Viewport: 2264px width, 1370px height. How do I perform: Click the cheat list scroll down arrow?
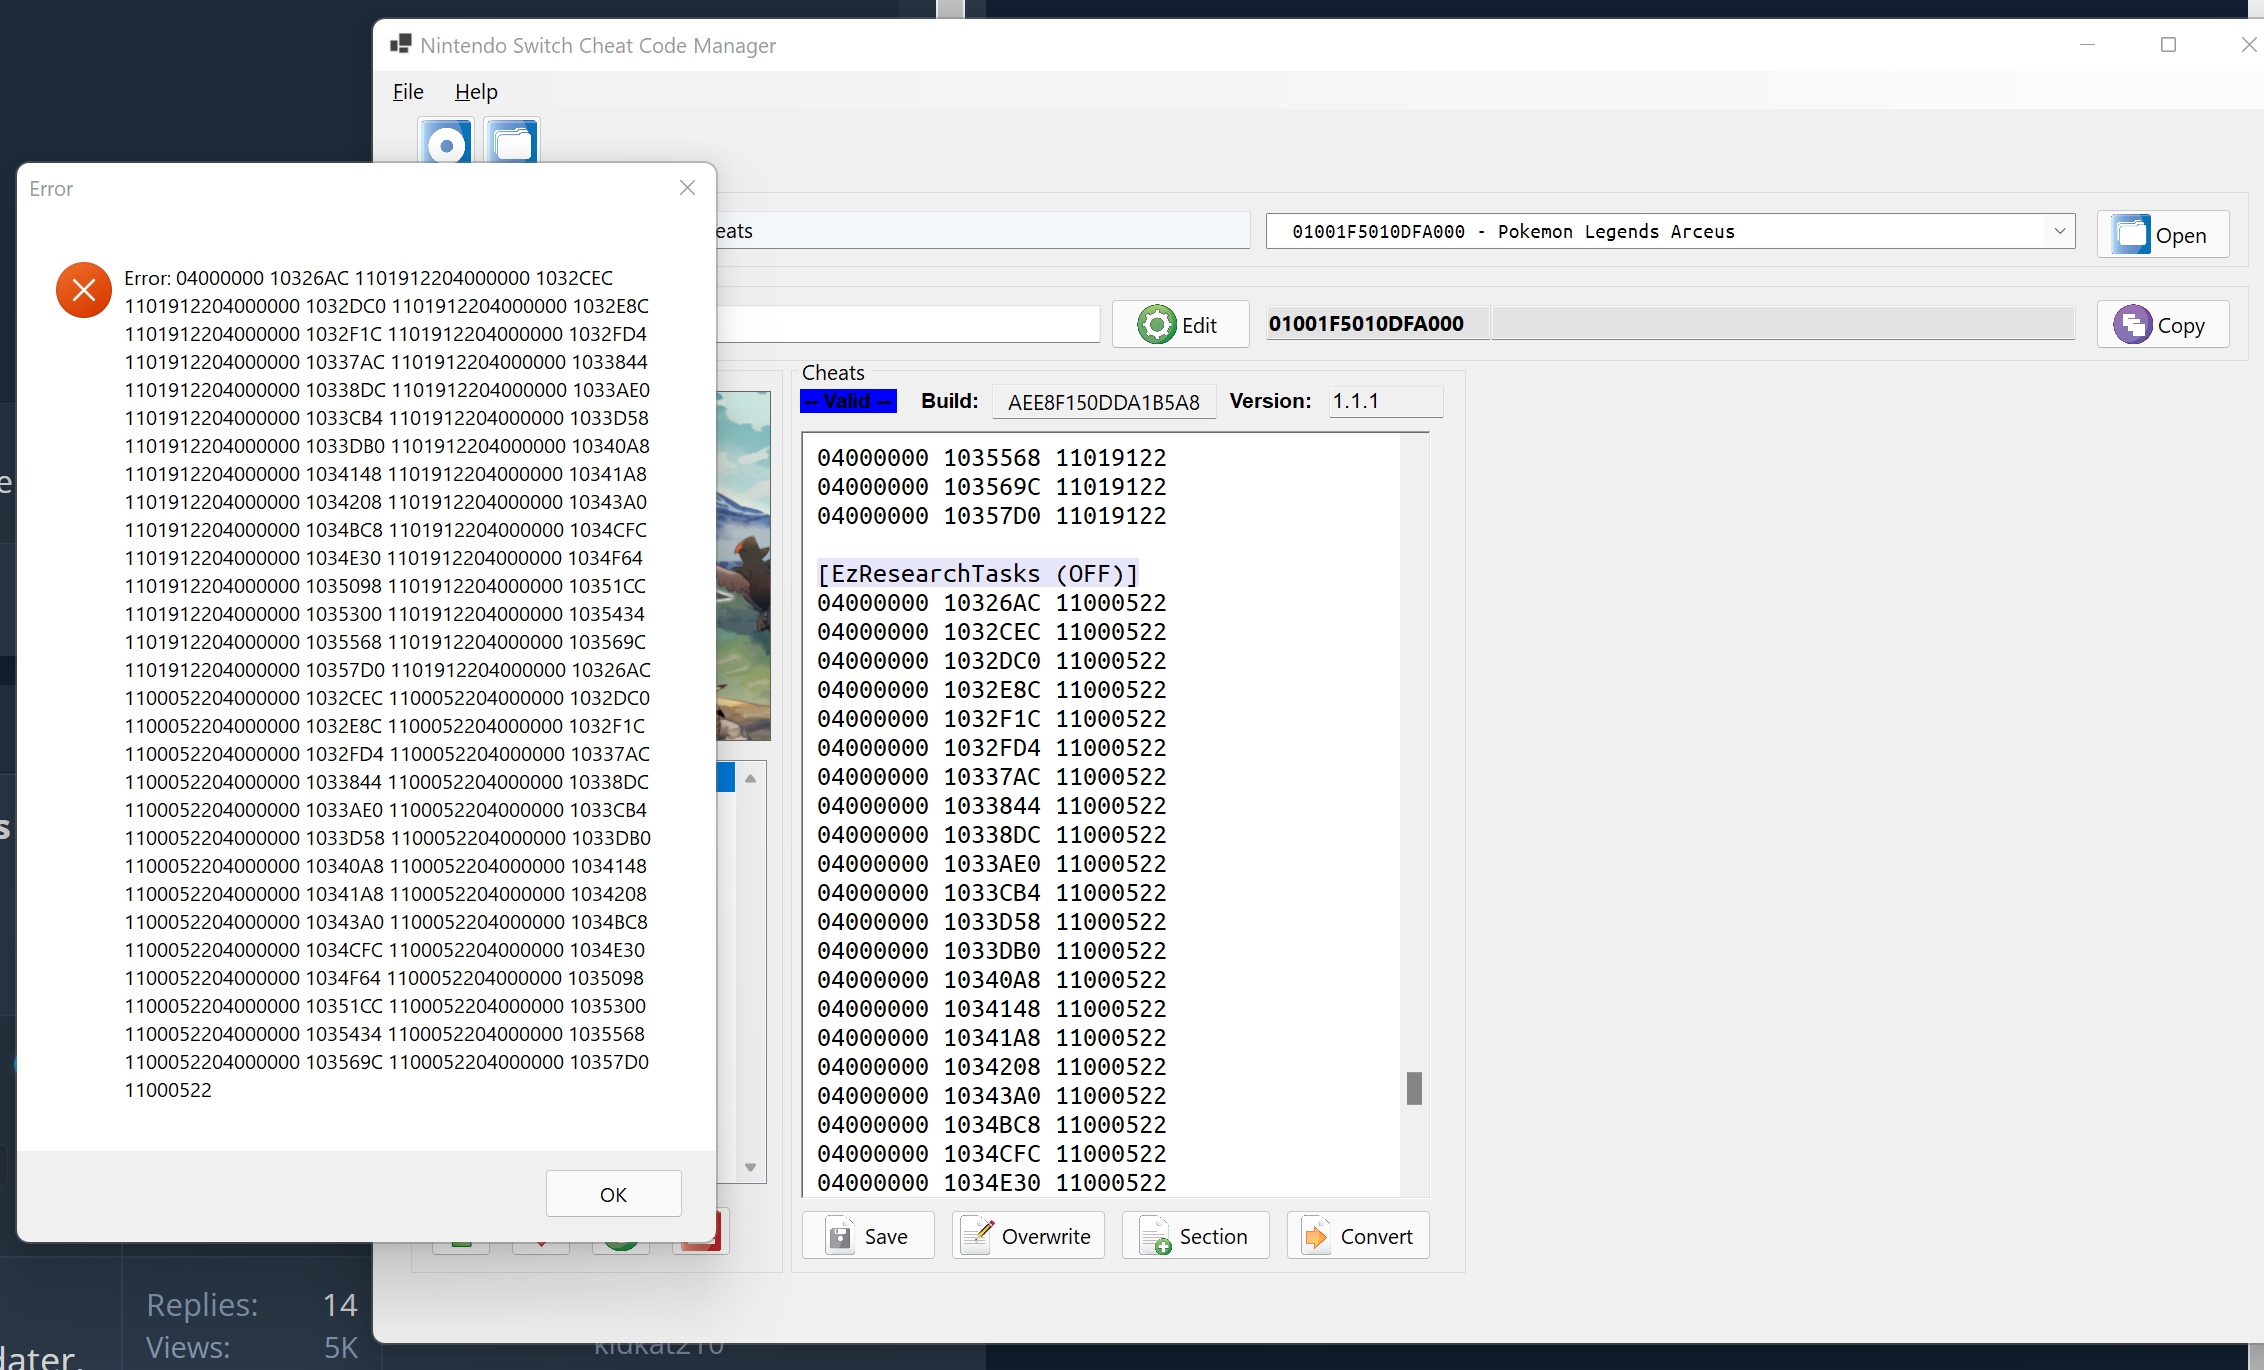(x=750, y=1167)
